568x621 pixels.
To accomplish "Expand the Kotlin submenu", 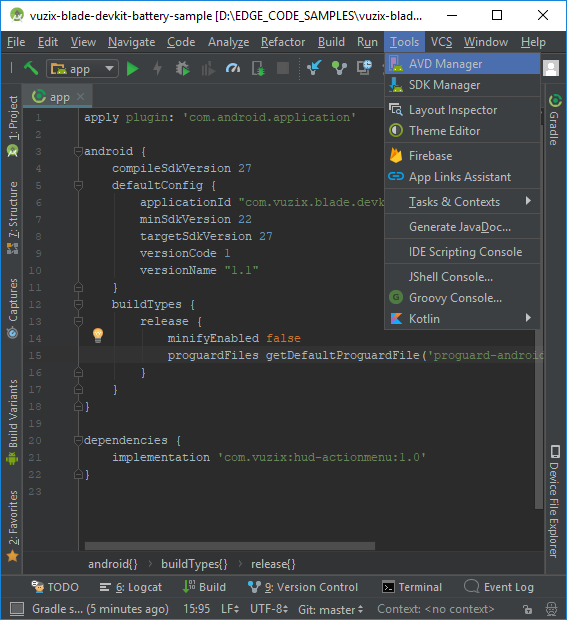I will point(462,319).
